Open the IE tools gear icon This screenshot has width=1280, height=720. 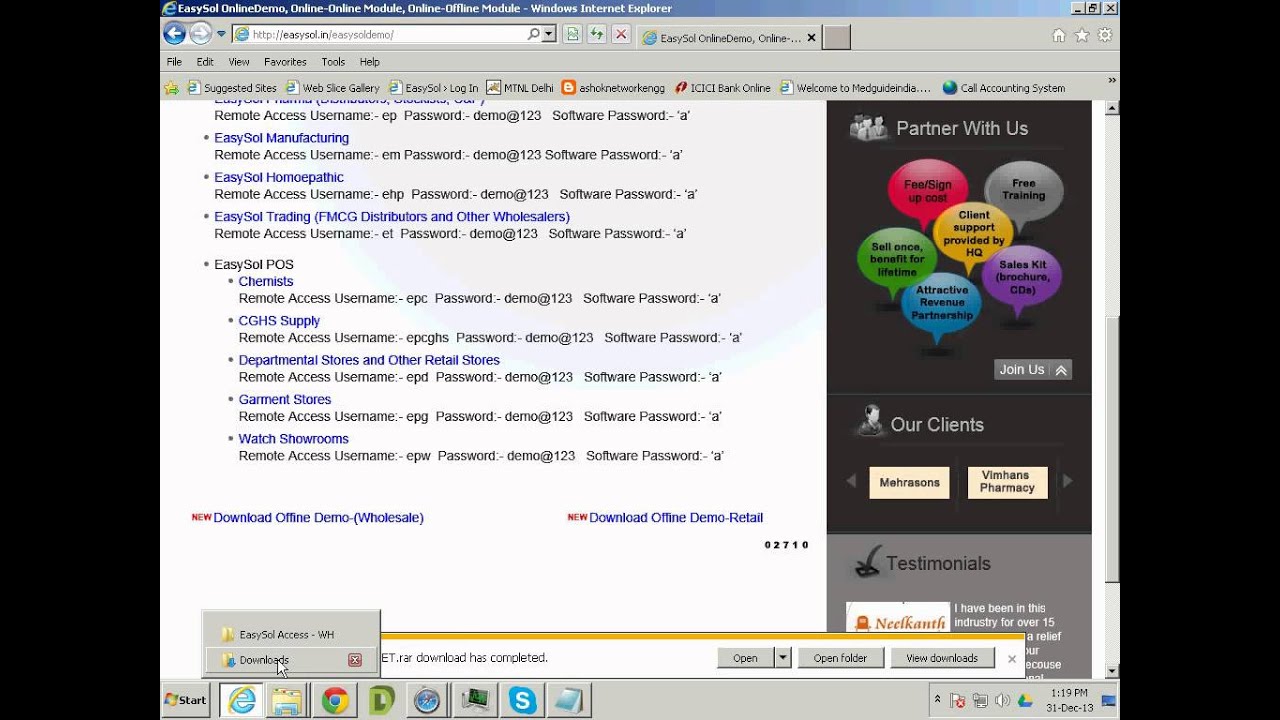(x=1104, y=35)
